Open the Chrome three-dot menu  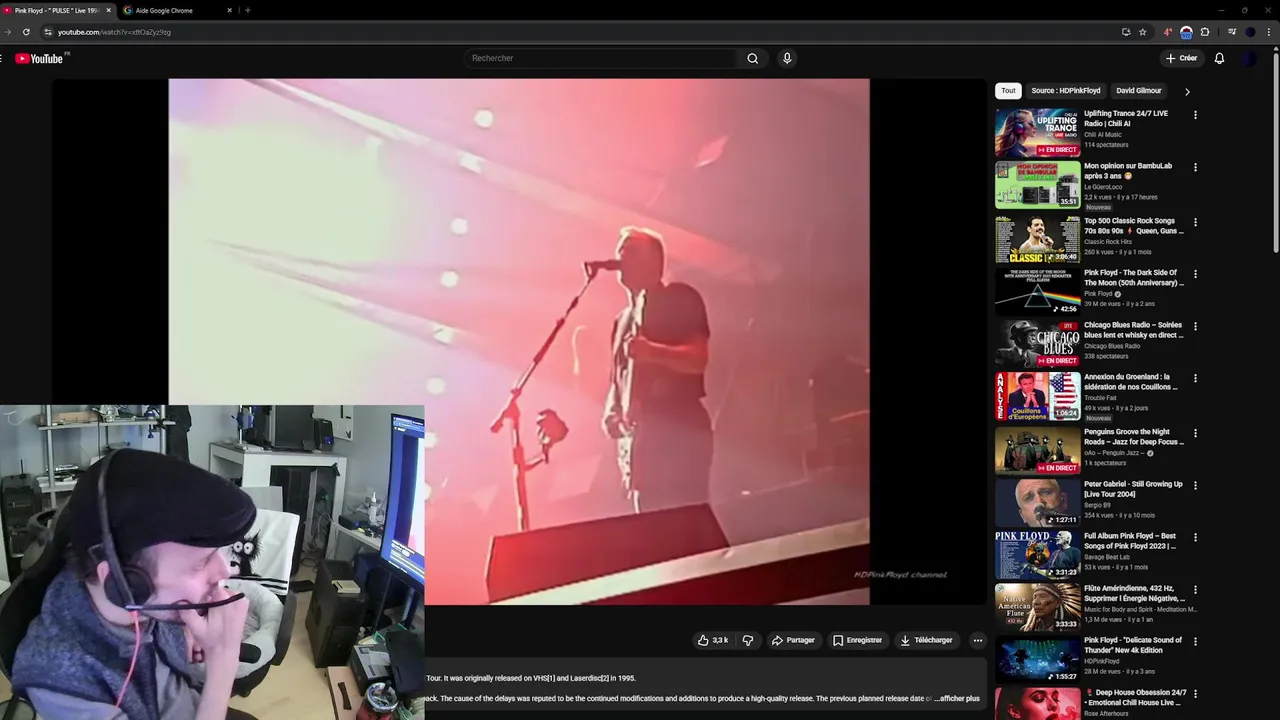pos(1269,32)
